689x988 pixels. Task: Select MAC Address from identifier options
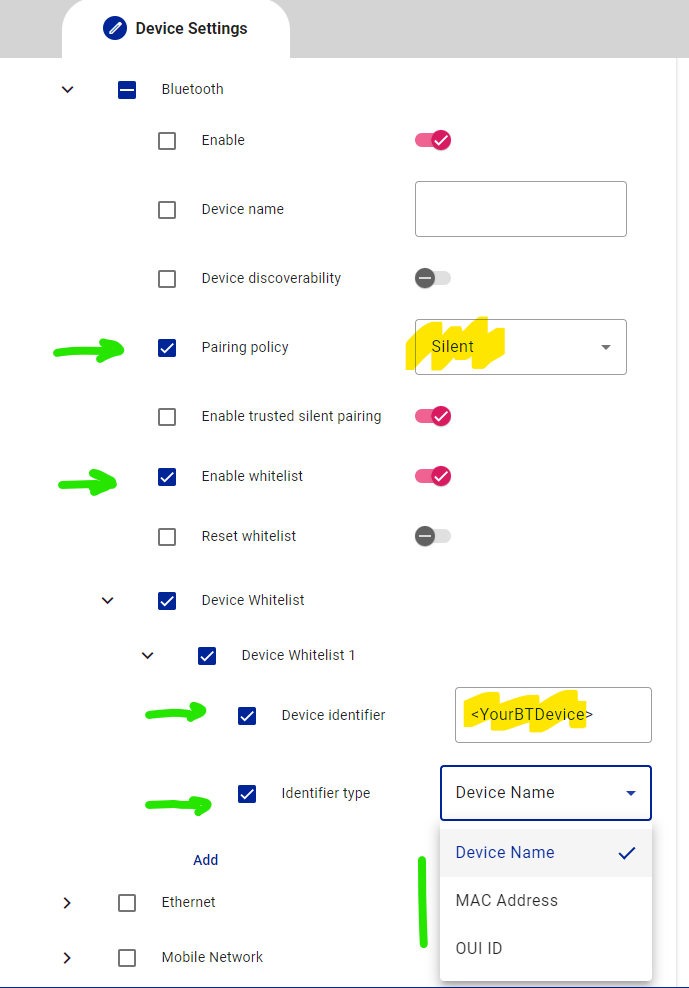pos(507,900)
